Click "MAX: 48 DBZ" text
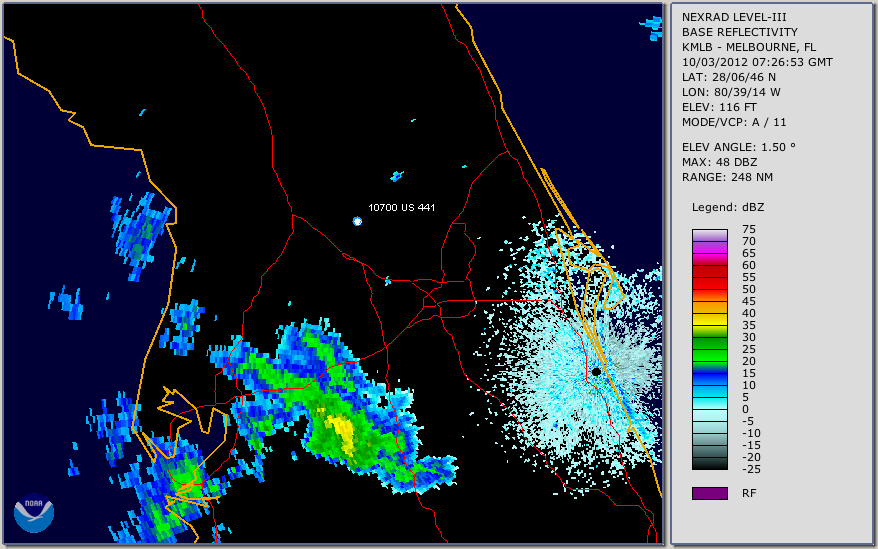 pyautogui.click(x=719, y=162)
